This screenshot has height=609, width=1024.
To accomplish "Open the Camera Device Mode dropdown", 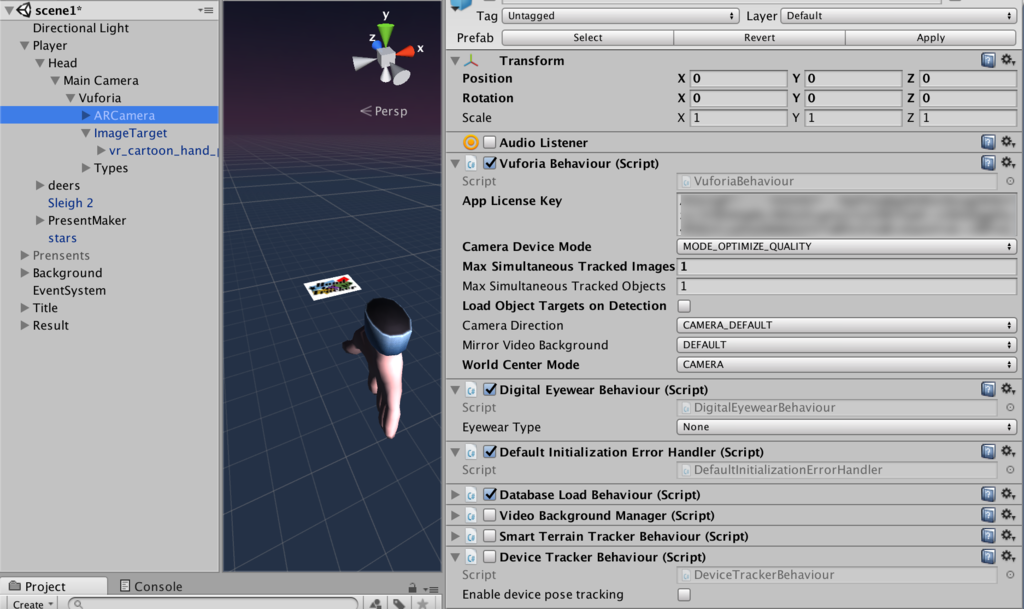I will pos(846,246).
